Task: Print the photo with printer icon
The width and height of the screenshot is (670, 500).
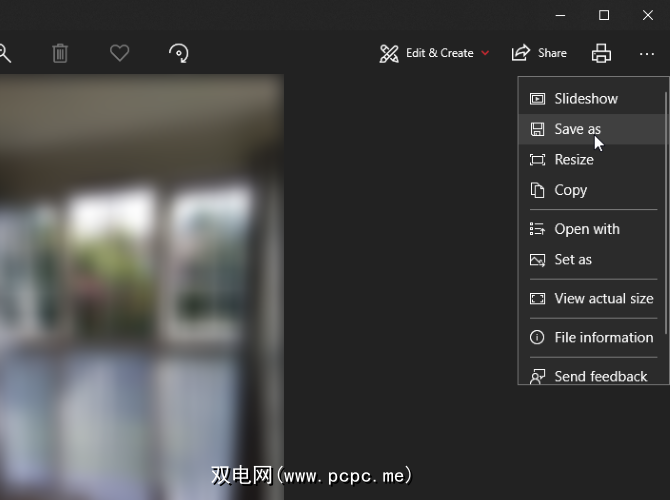Action: (601, 53)
